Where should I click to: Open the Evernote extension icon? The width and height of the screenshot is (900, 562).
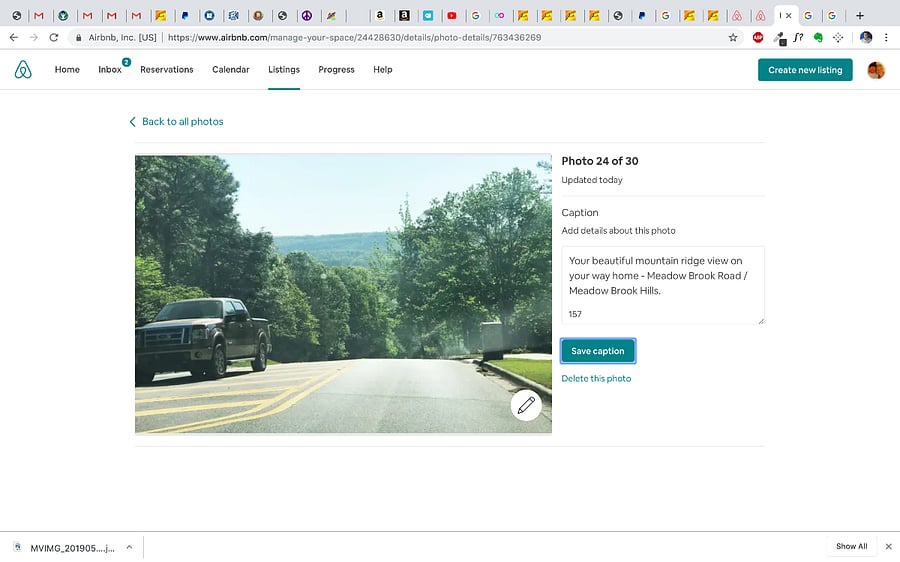pos(818,38)
